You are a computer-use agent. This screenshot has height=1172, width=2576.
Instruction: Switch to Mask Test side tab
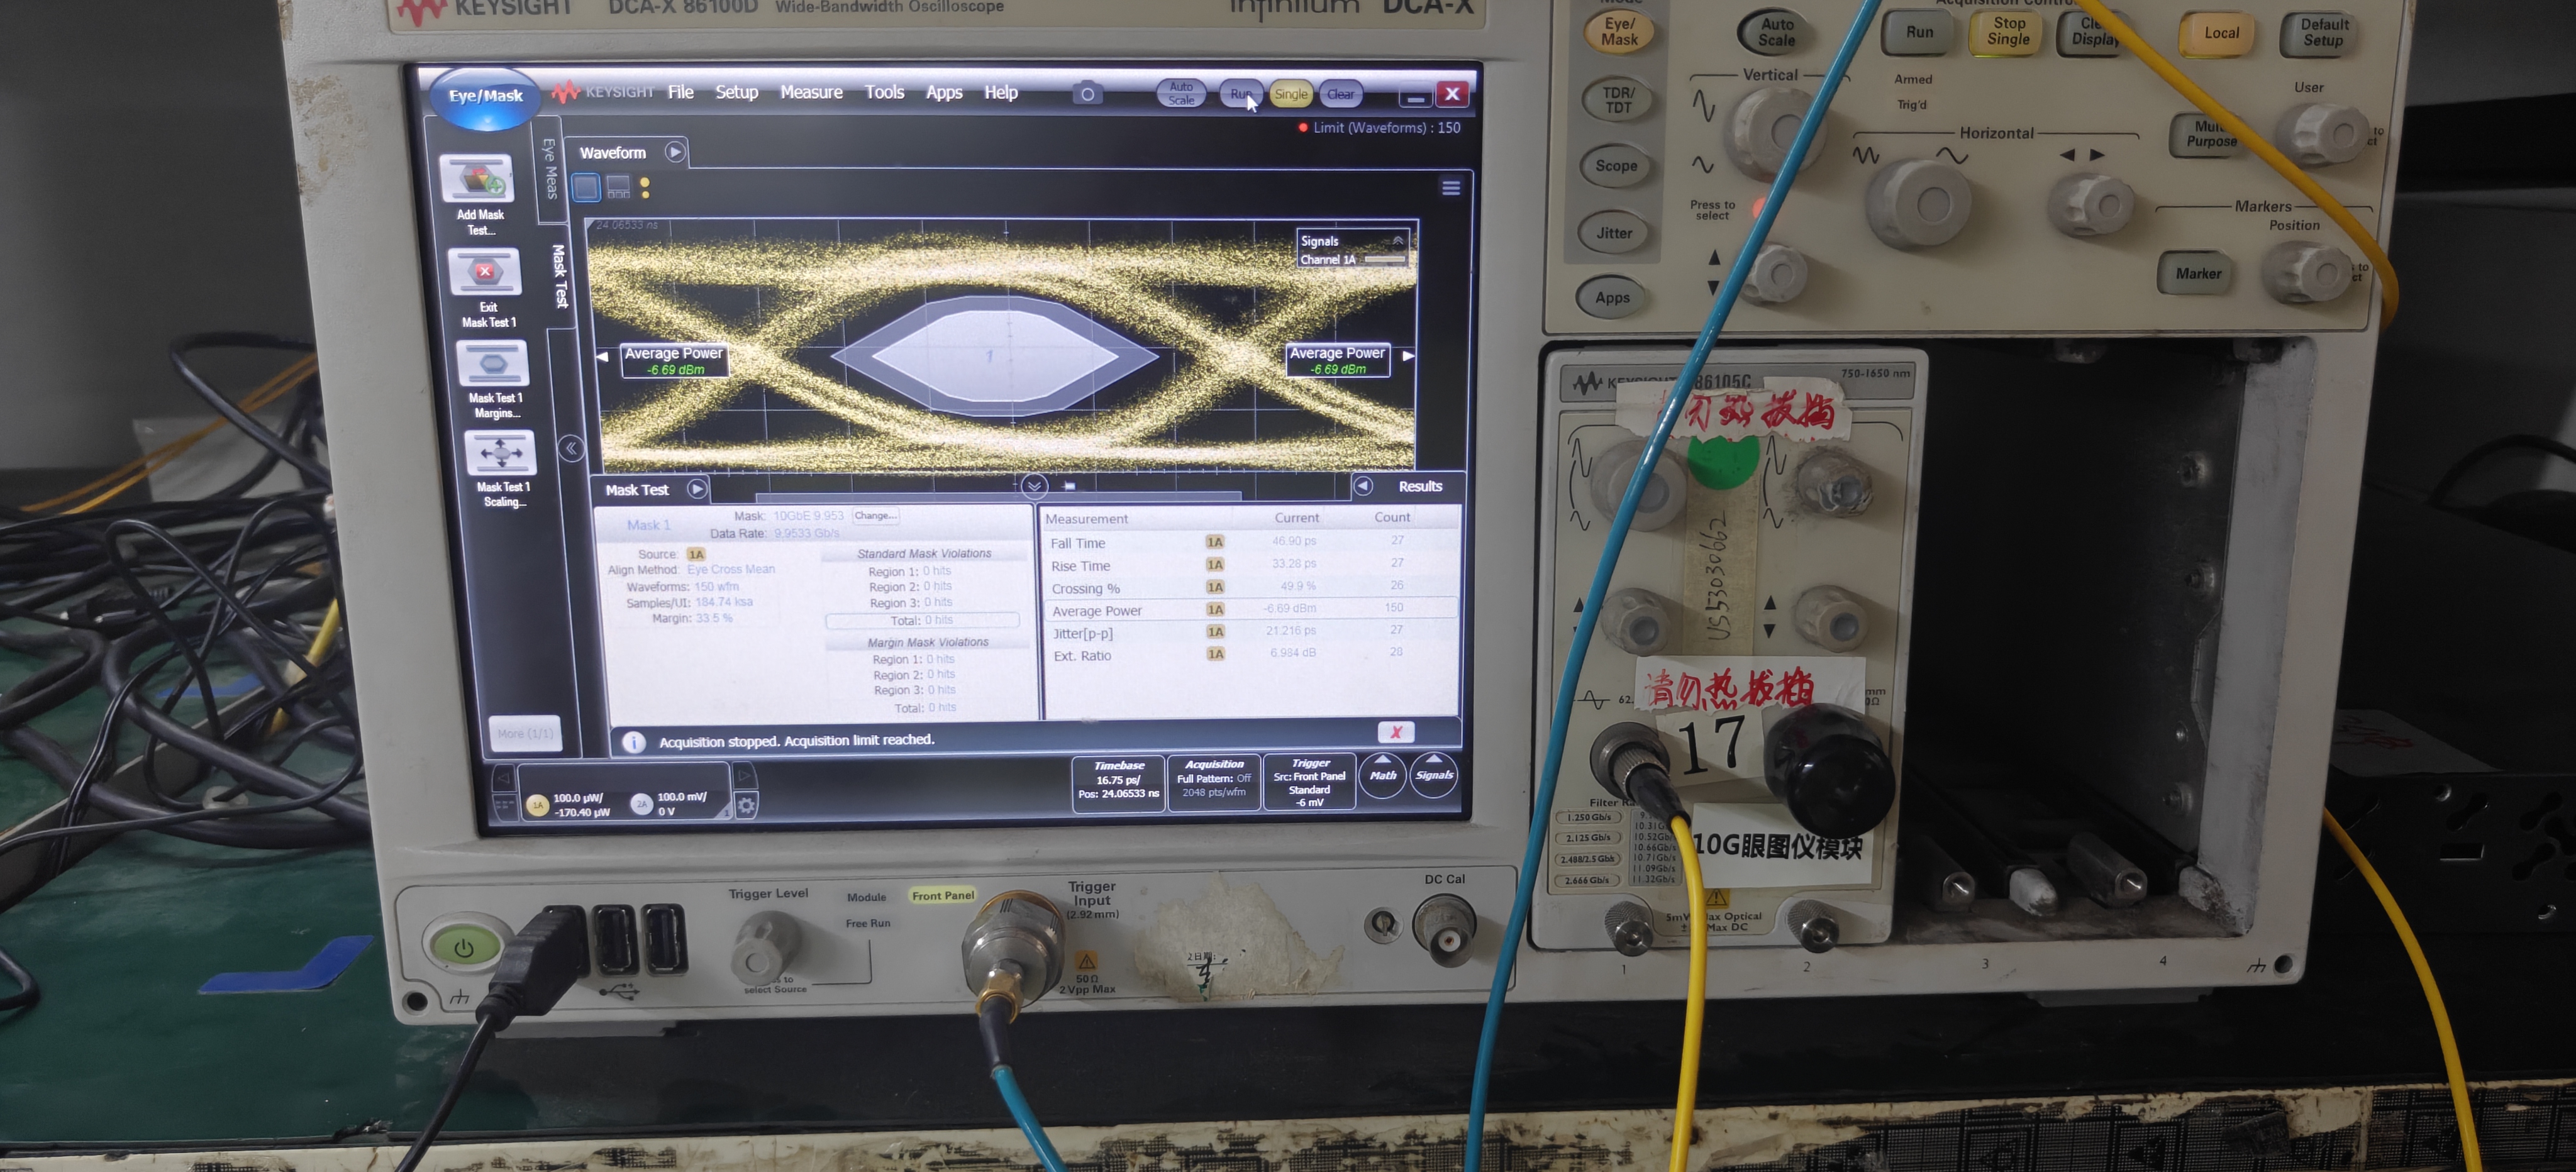[560, 276]
